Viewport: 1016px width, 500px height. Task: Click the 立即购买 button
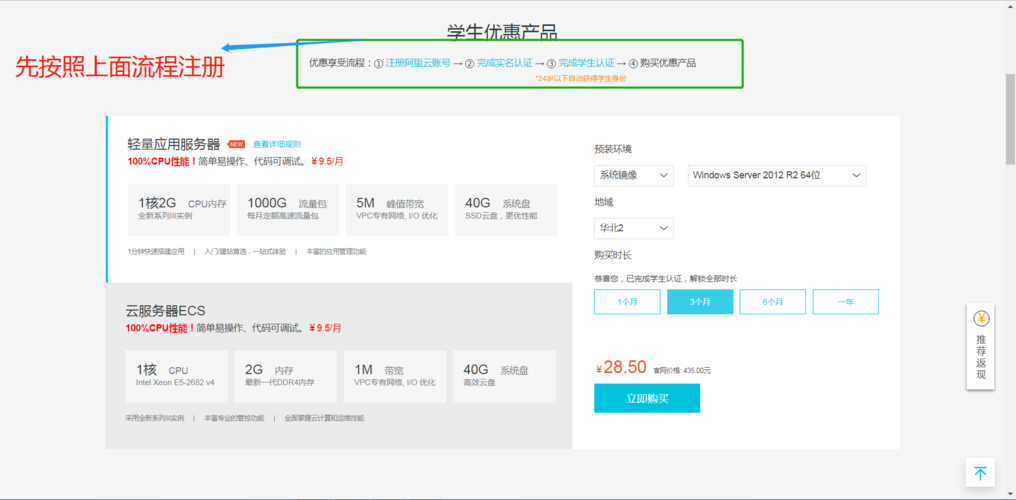tap(647, 398)
